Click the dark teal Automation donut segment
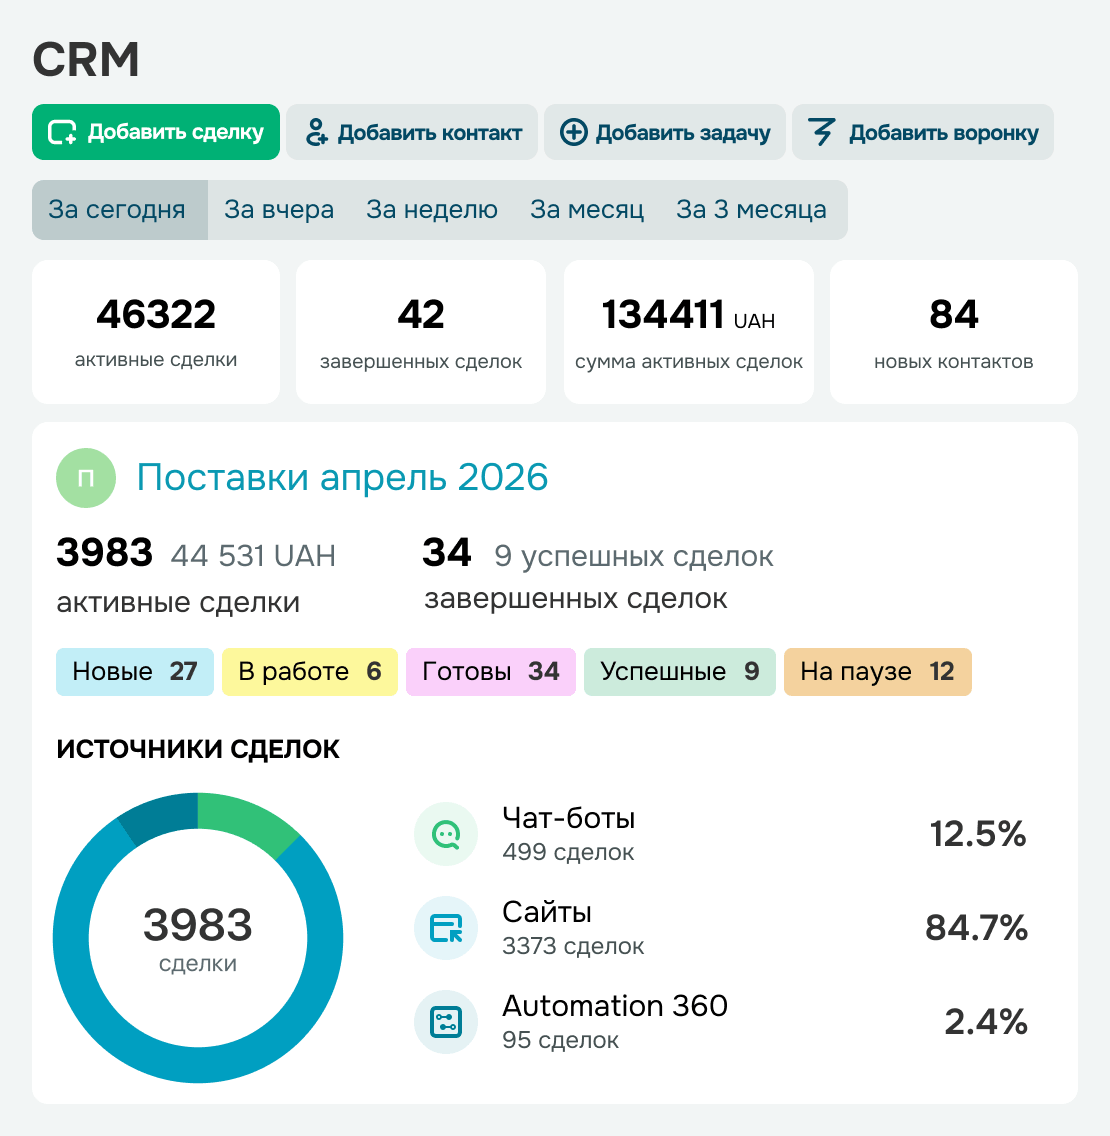1110x1136 pixels. click(x=163, y=815)
